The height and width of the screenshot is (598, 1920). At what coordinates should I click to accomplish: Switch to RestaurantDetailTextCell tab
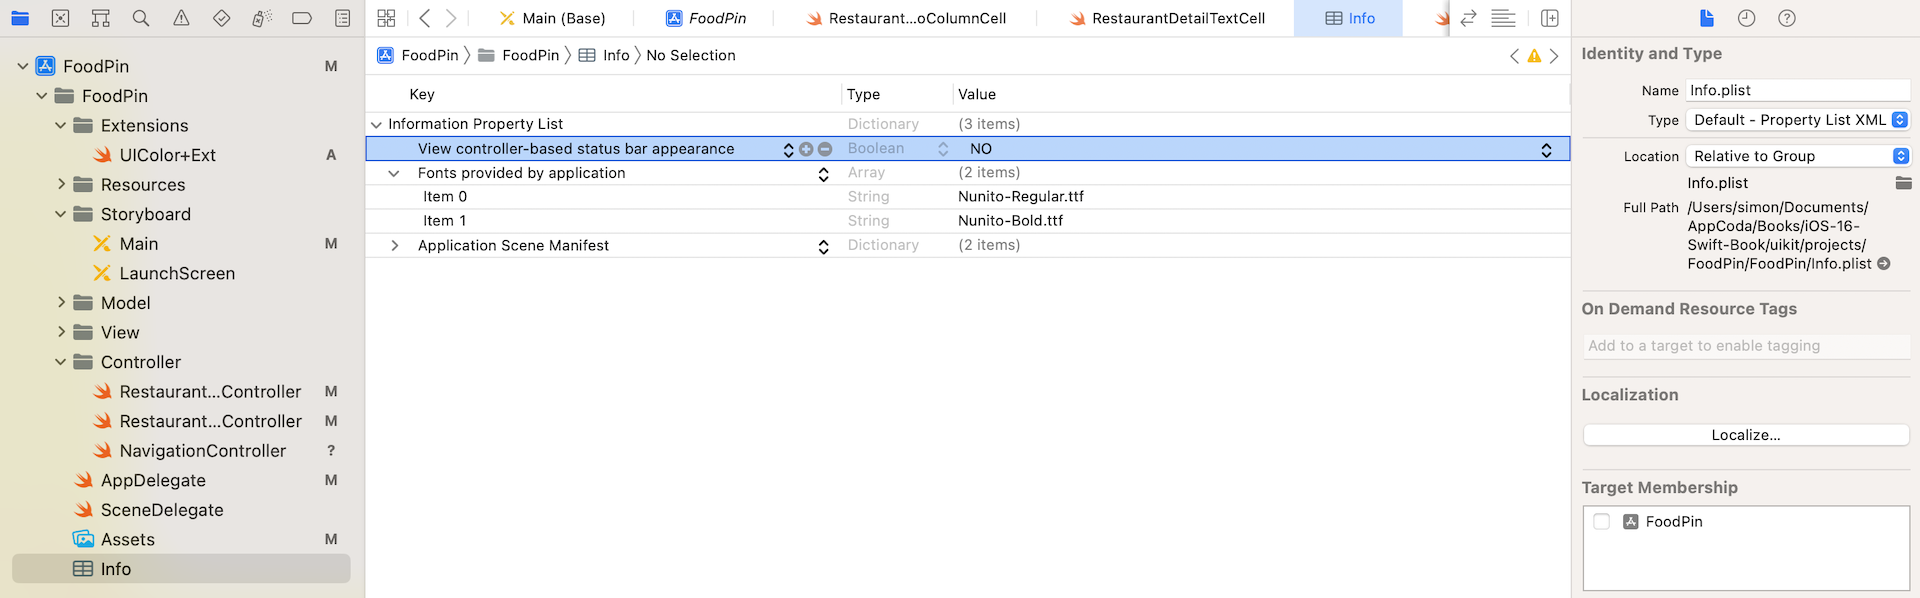tap(1167, 18)
